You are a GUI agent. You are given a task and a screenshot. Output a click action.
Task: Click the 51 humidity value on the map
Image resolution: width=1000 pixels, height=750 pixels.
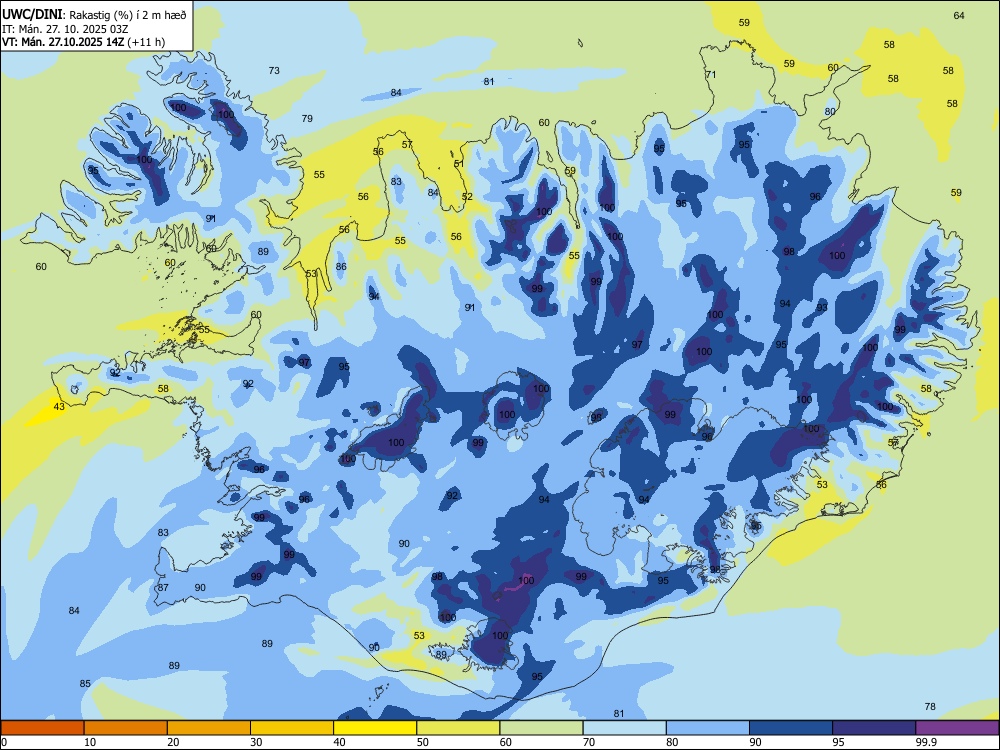pyautogui.click(x=459, y=164)
